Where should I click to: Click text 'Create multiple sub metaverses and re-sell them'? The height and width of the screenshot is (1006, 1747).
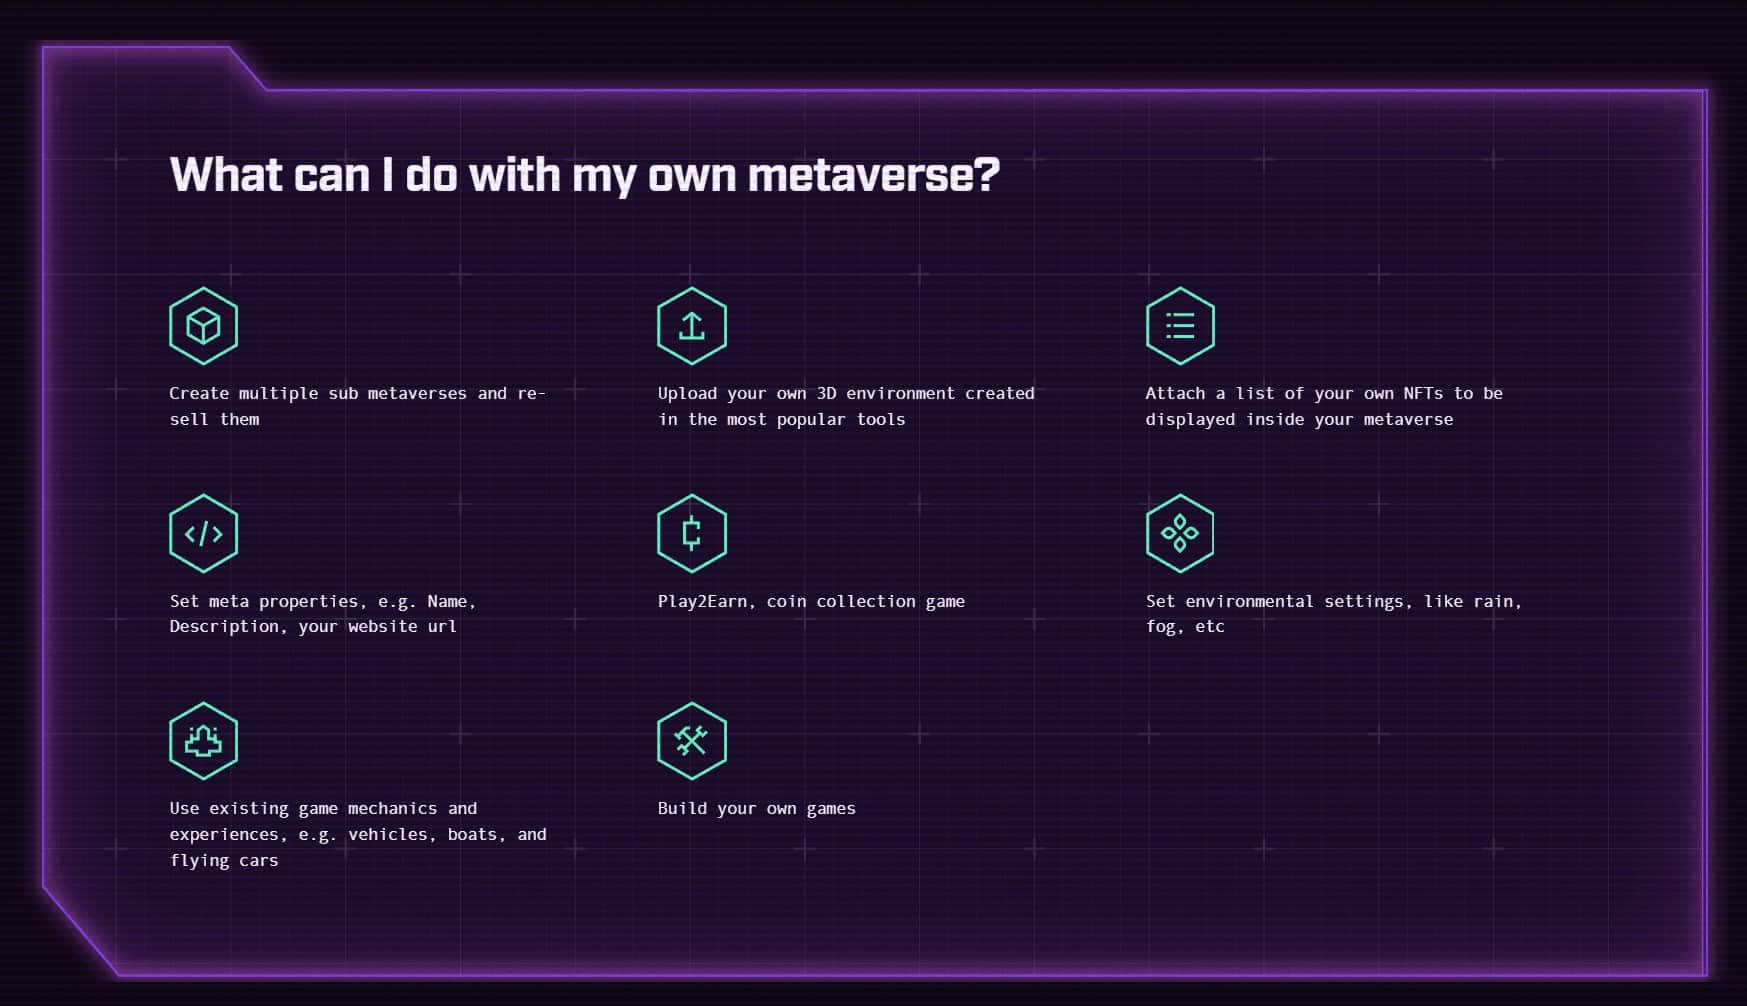pyautogui.click(x=357, y=406)
